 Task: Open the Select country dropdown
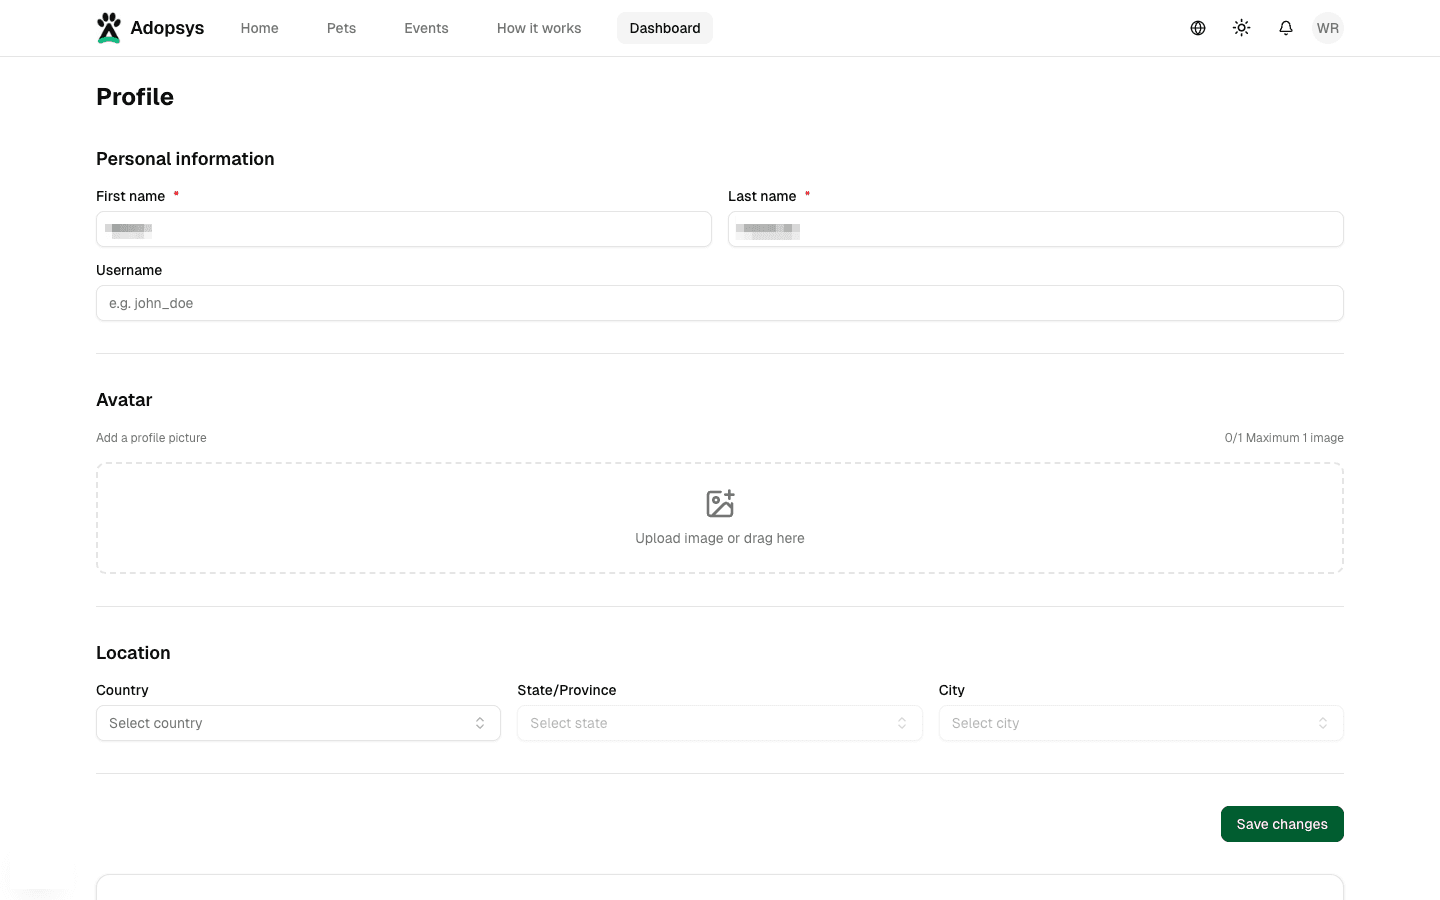click(x=298, y=722)
